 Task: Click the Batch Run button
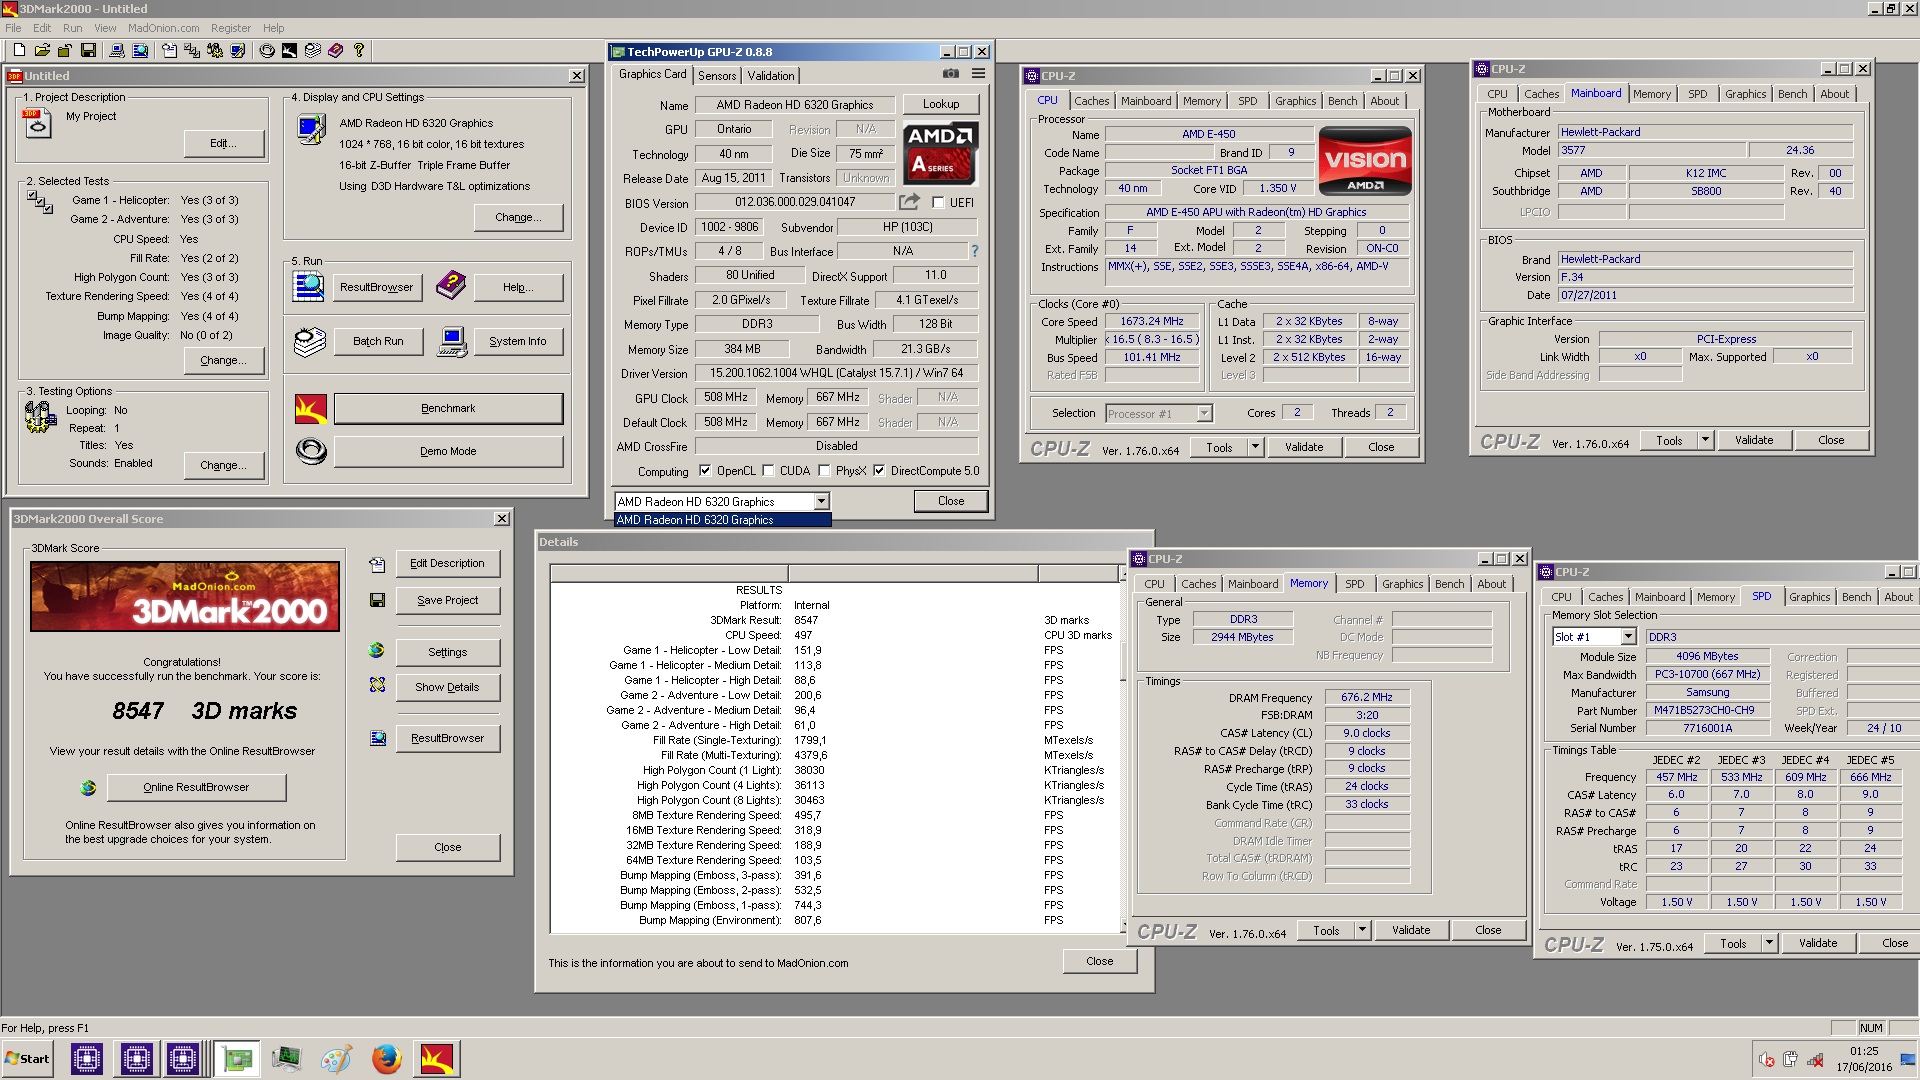tap(378, 341)
